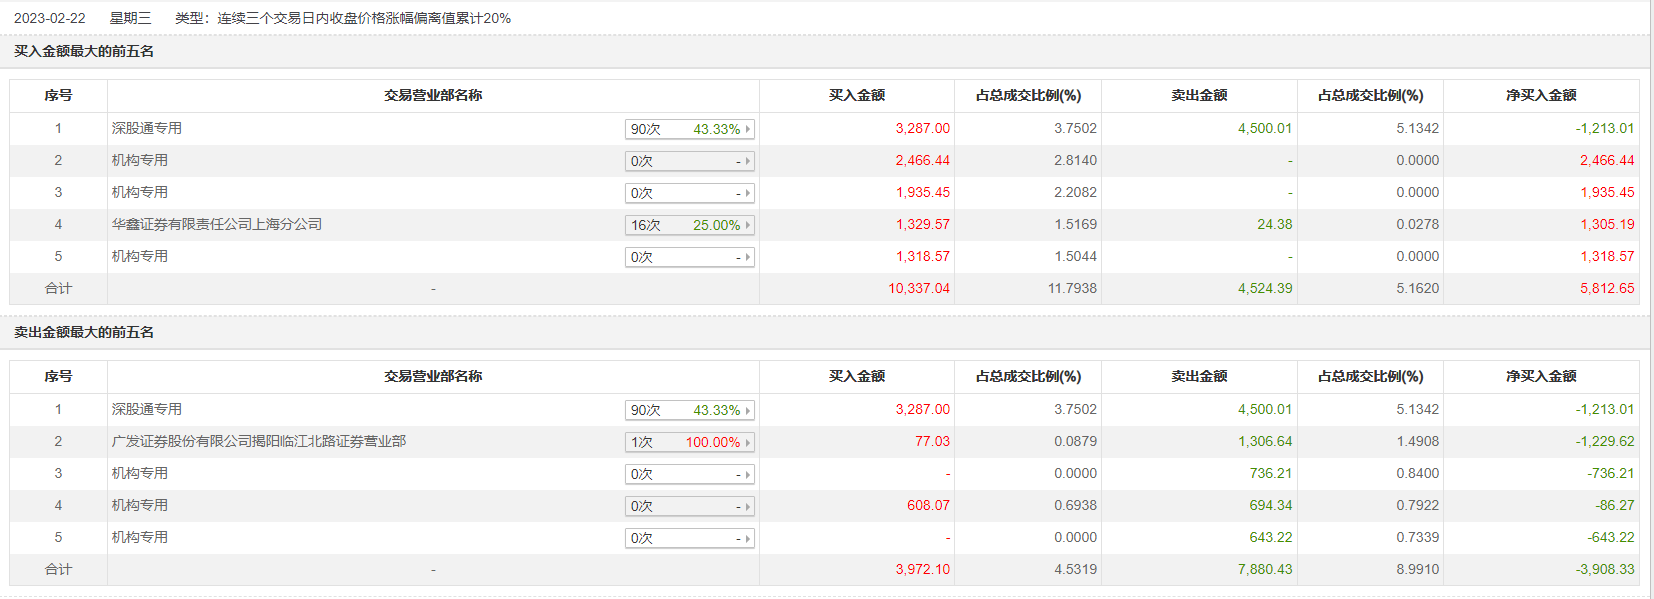1654x599 pixels.
Task: Click arrow on row 3 0次 box, sell table
Action: (x=747, y=474)
